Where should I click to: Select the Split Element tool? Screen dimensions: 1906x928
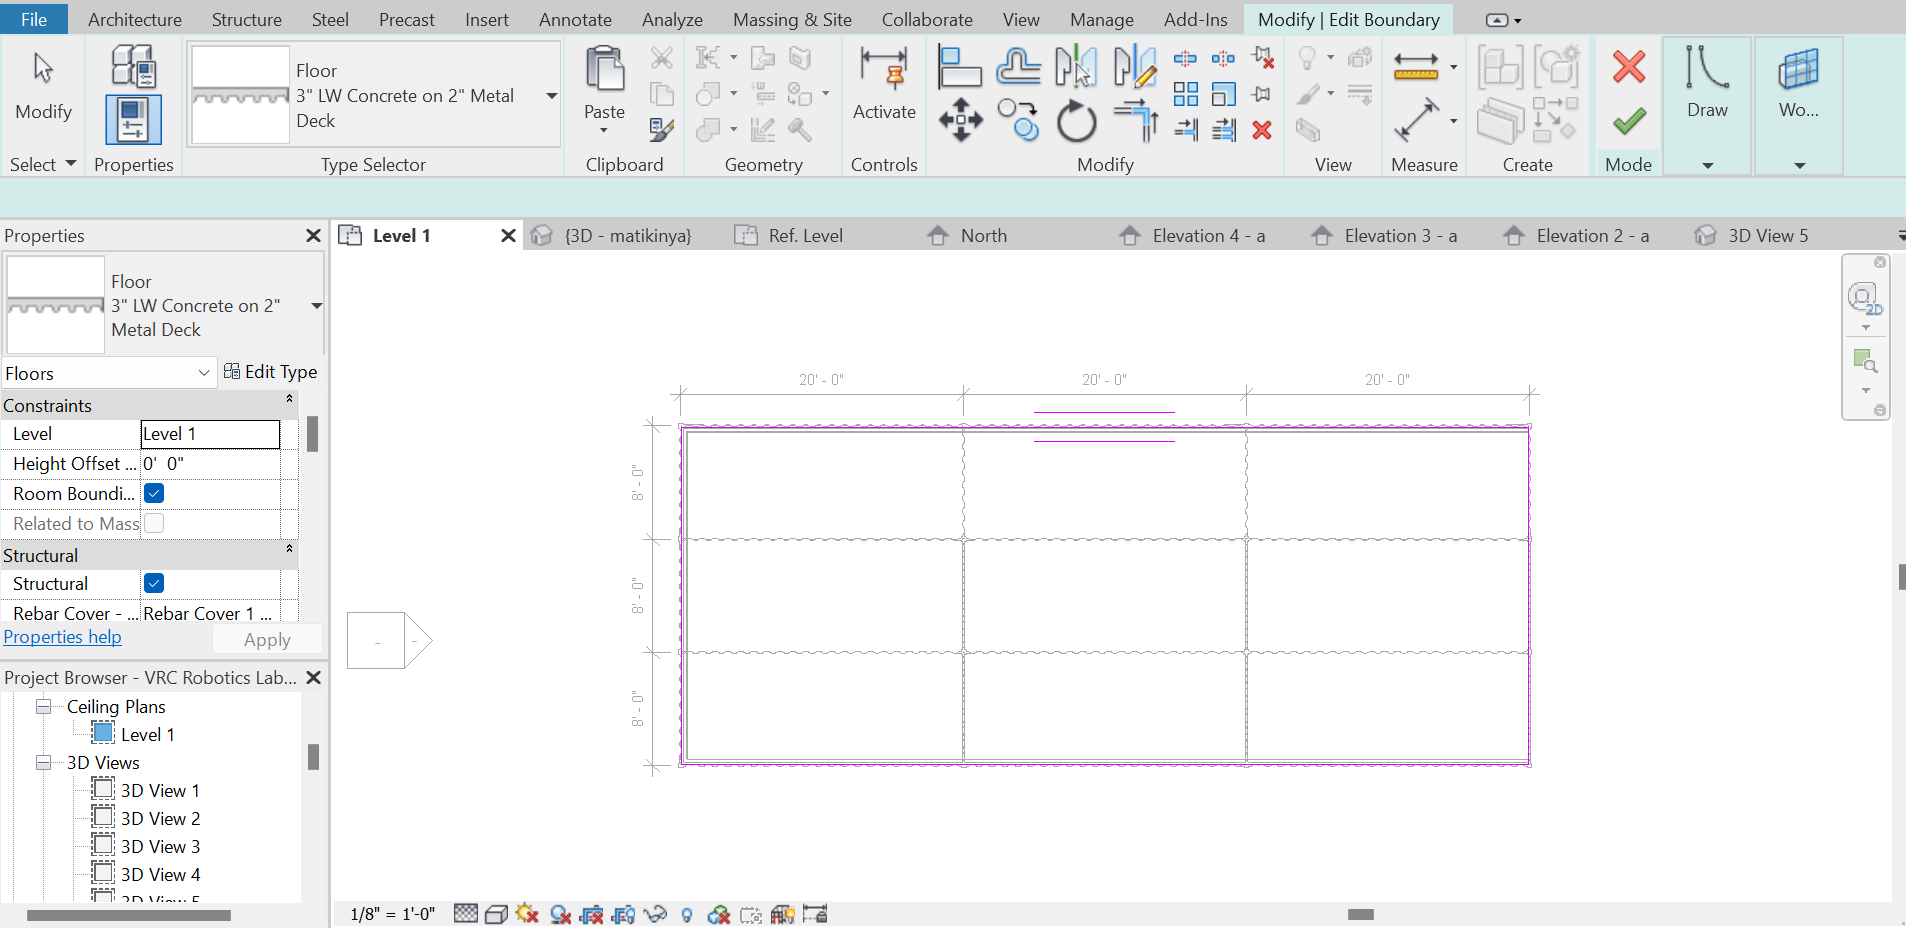[x=1185, y=59]
